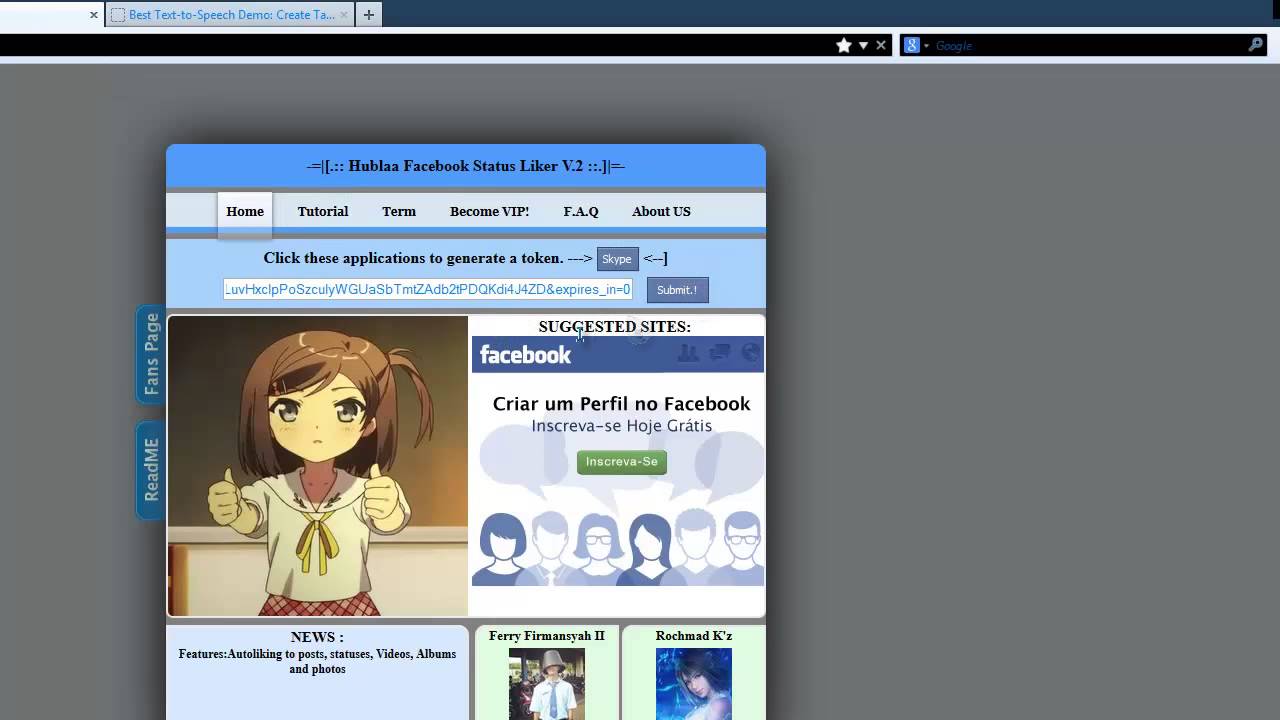This screenshot has width=1280, height=720.
Task: Click the anime thumbs-up girl image
Action: pyautogui.click(x=318, y=466)
